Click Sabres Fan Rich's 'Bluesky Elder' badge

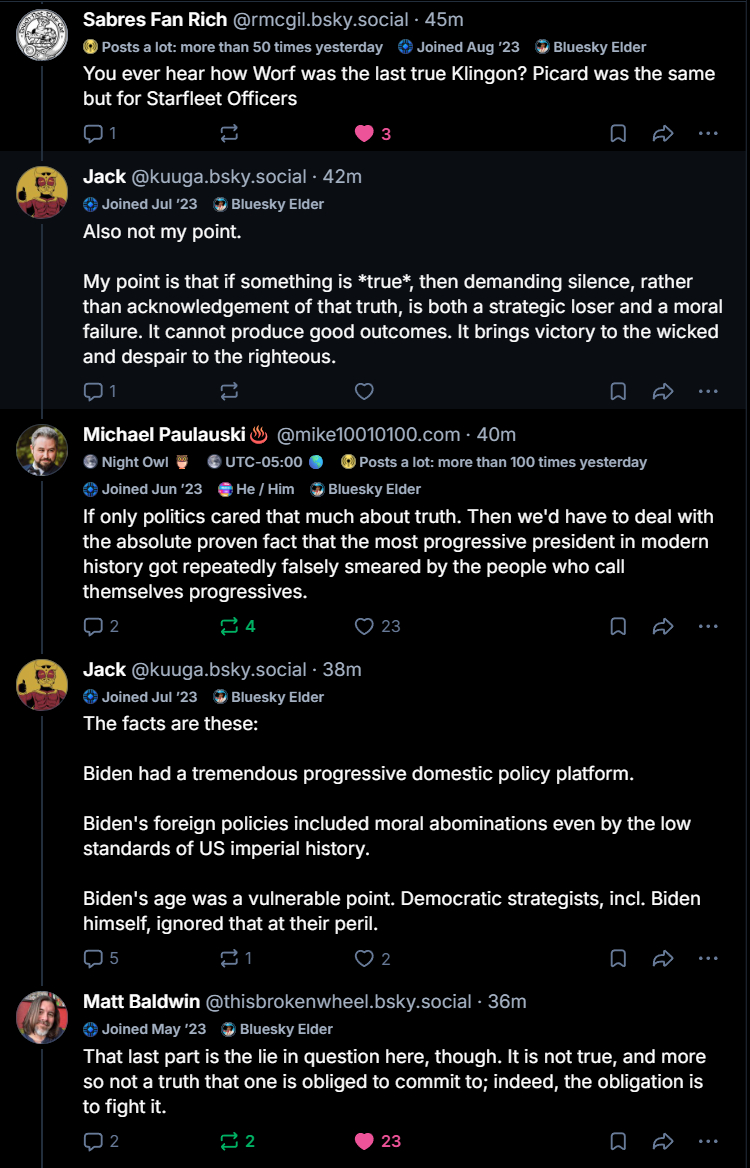[591, 47]
